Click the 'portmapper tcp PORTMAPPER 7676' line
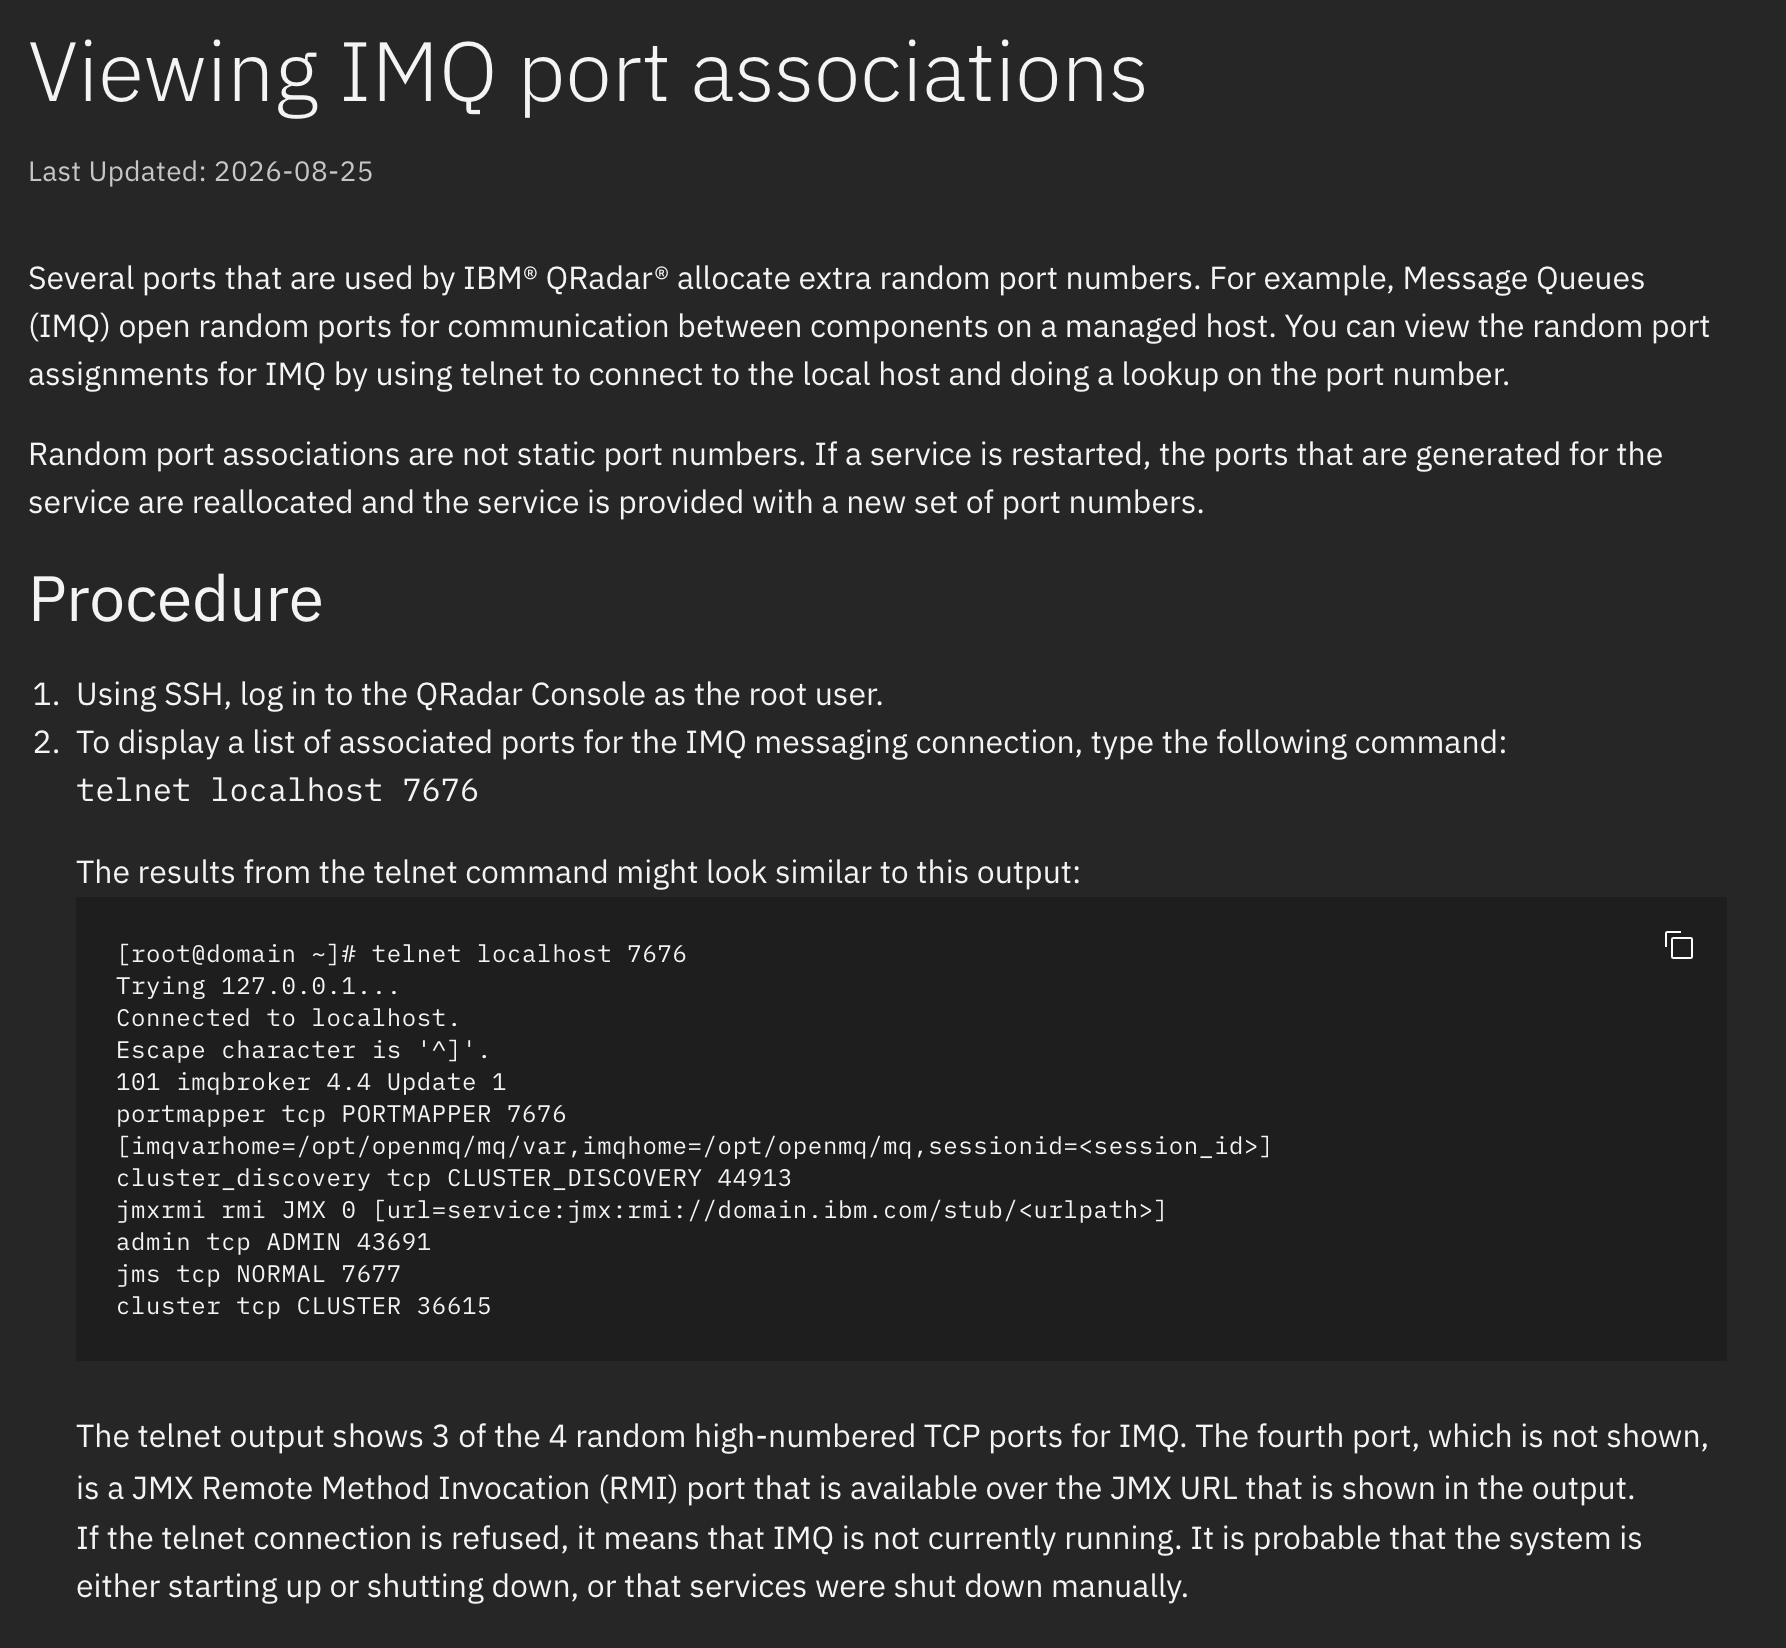This screenshot has width=1786, height=1648. (x=341, y=1114)
